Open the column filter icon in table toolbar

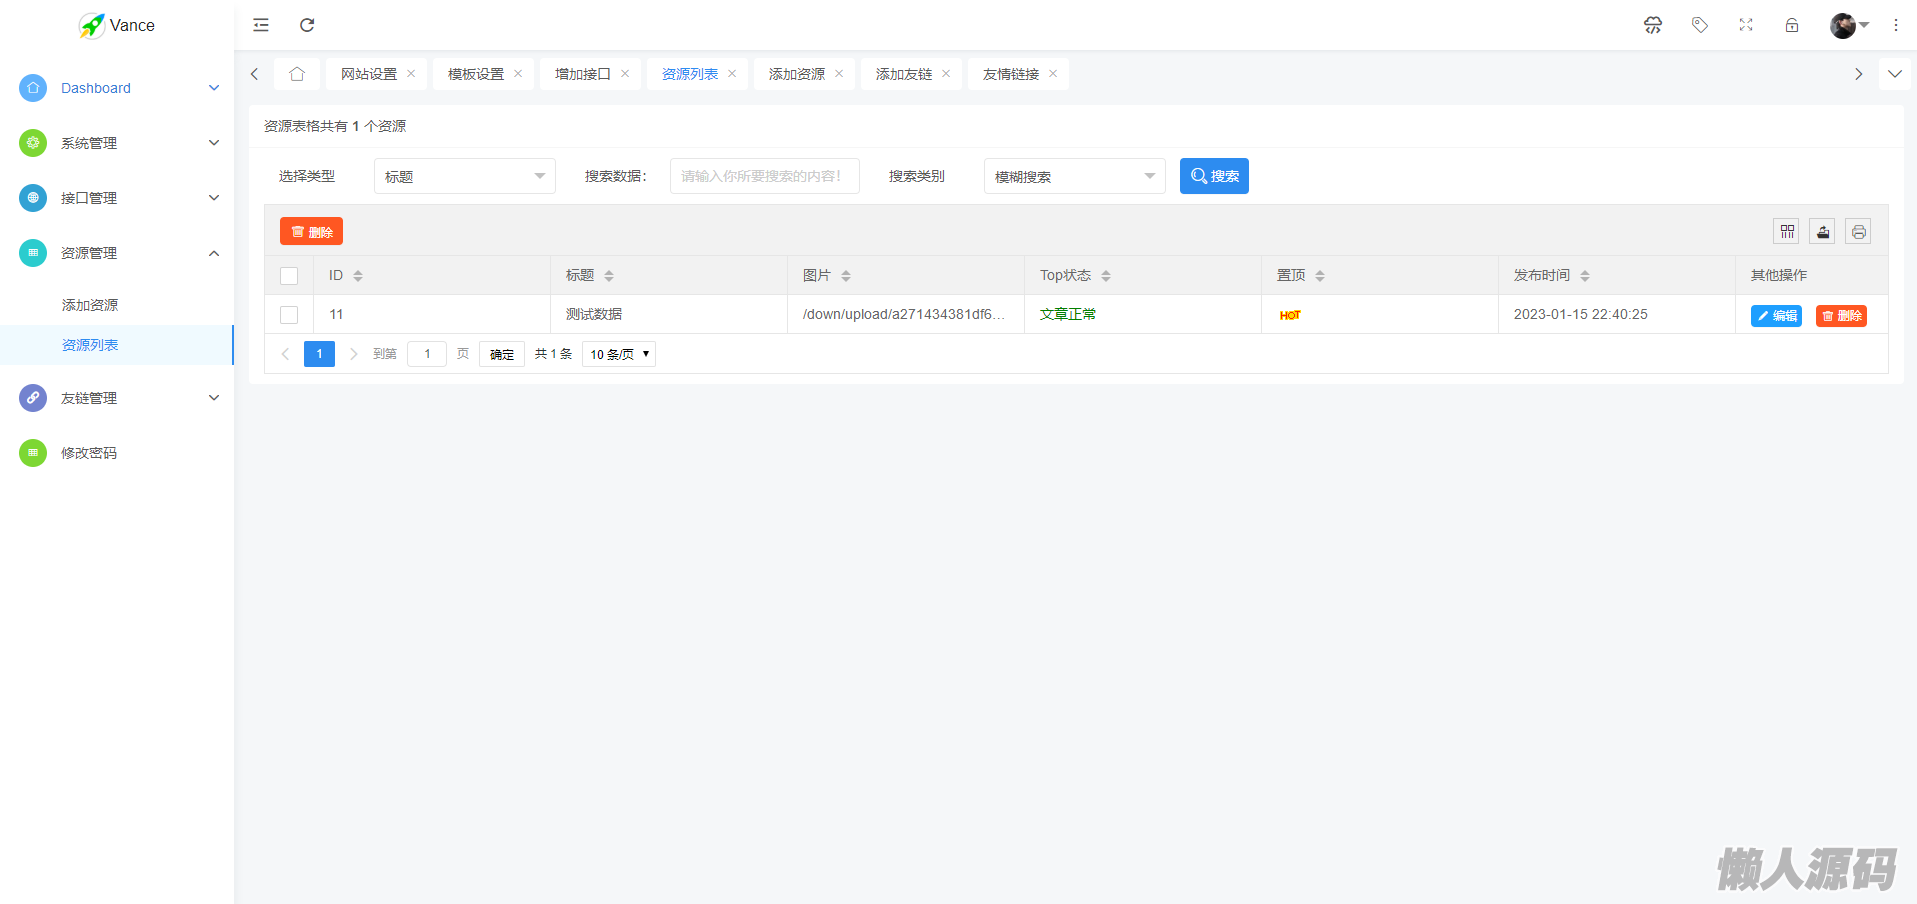pos(1787,232)
